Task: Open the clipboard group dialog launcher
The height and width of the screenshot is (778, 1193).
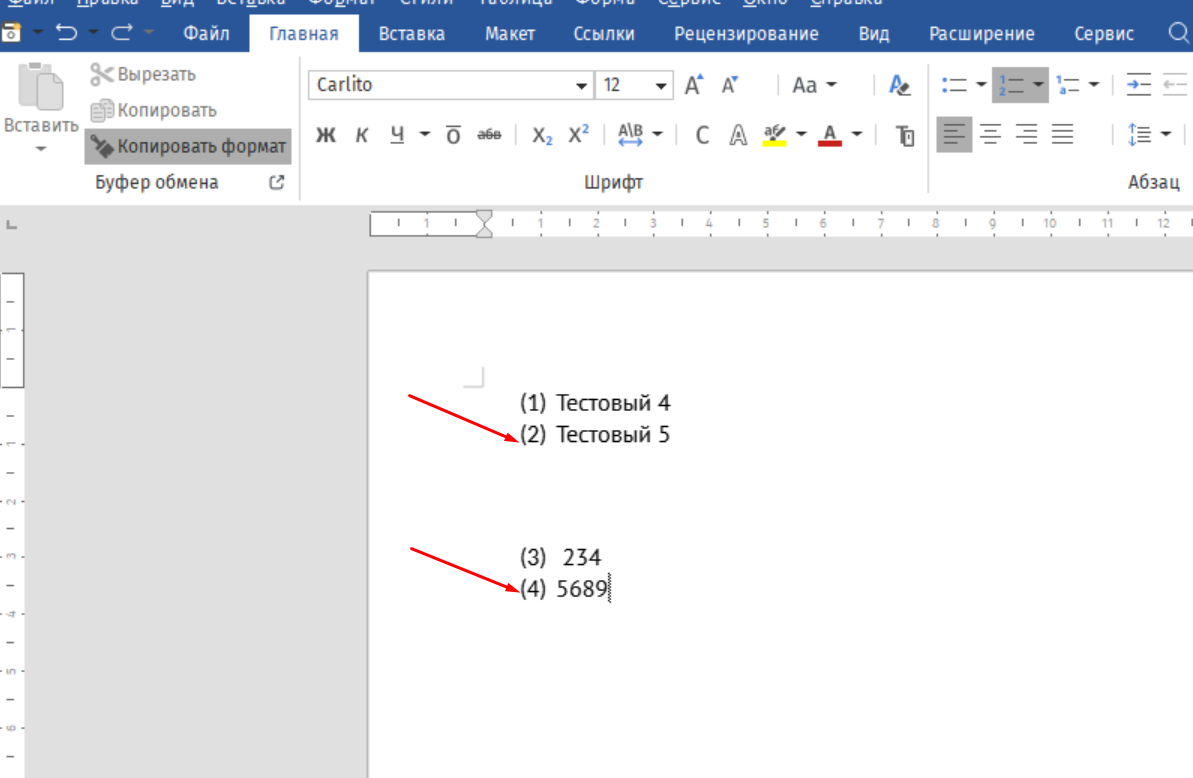Action: click(277, 183)
